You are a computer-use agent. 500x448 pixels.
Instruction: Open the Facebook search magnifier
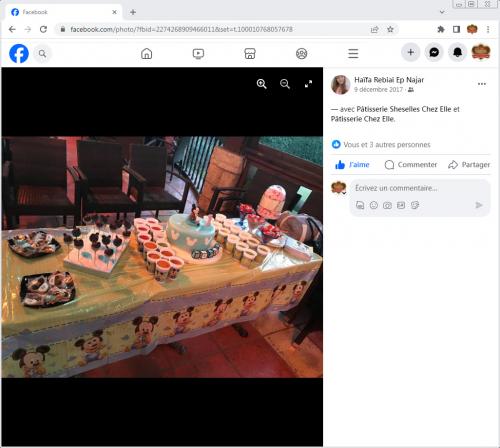point(42,53)
